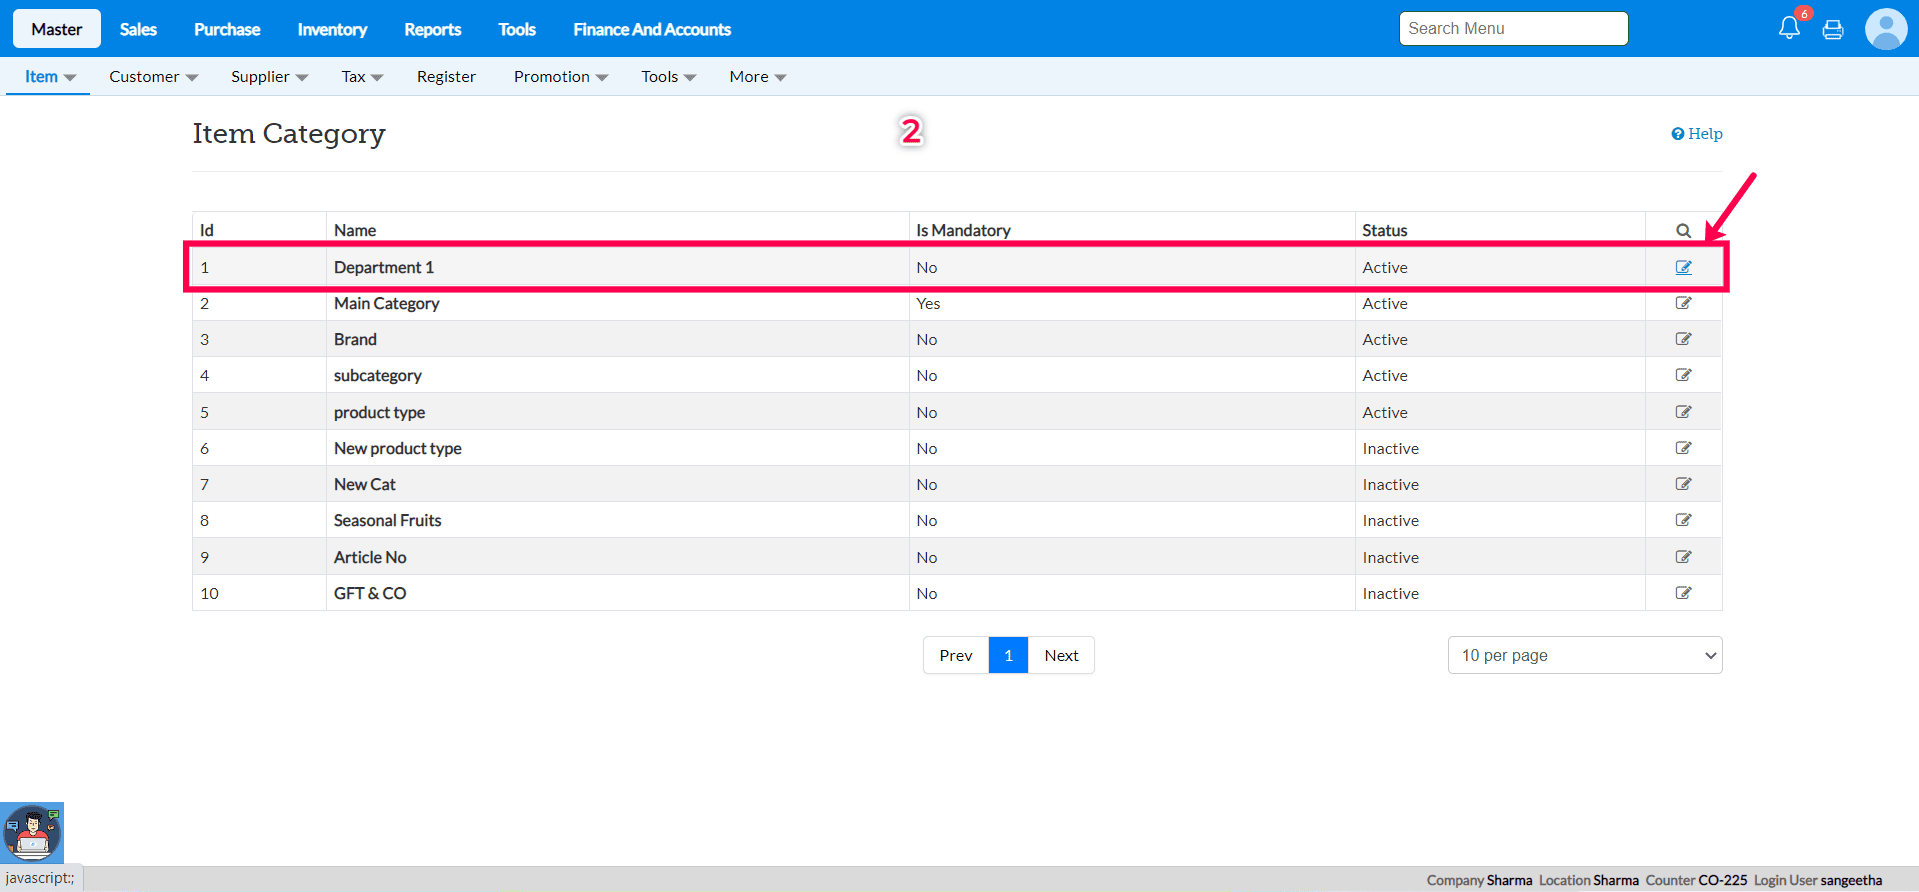Click the Search Menu input field
1919x892 pixels.
(x=1513, y=29)
